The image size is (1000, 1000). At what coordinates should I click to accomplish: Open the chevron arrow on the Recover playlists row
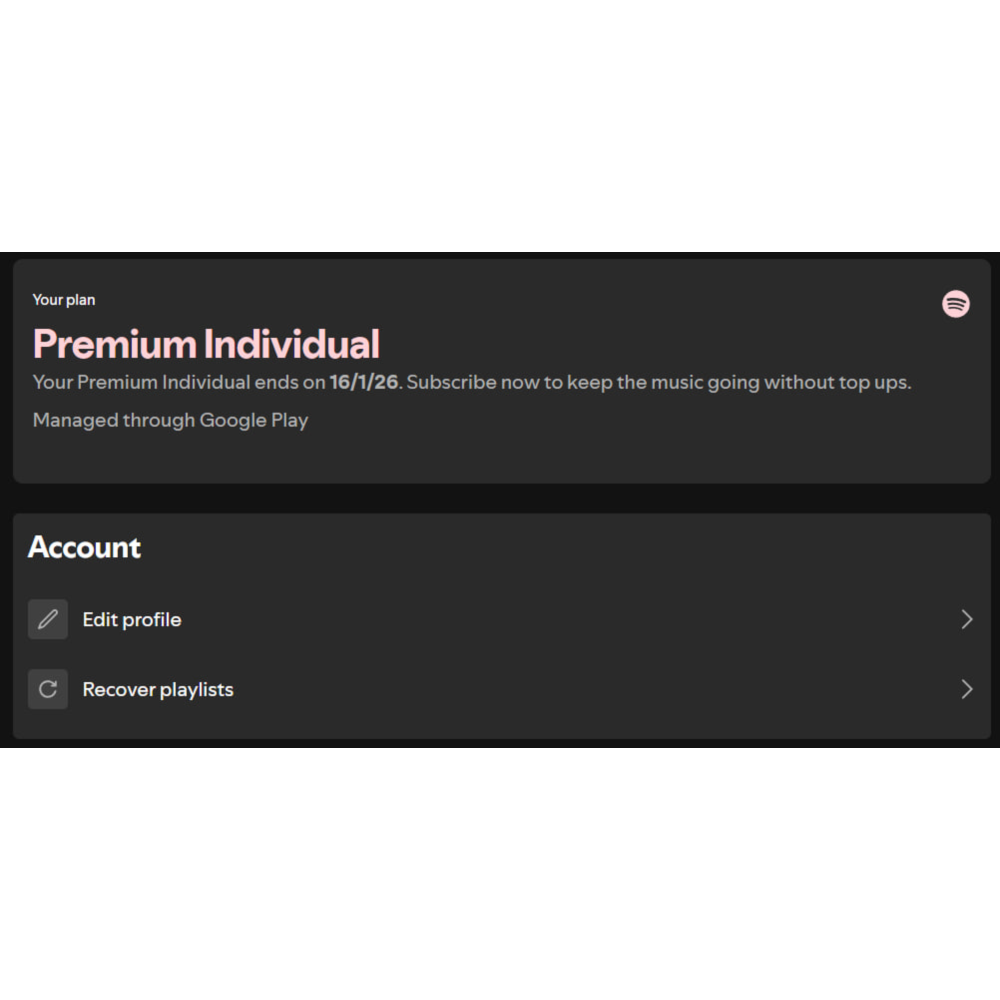pos(967,689)
